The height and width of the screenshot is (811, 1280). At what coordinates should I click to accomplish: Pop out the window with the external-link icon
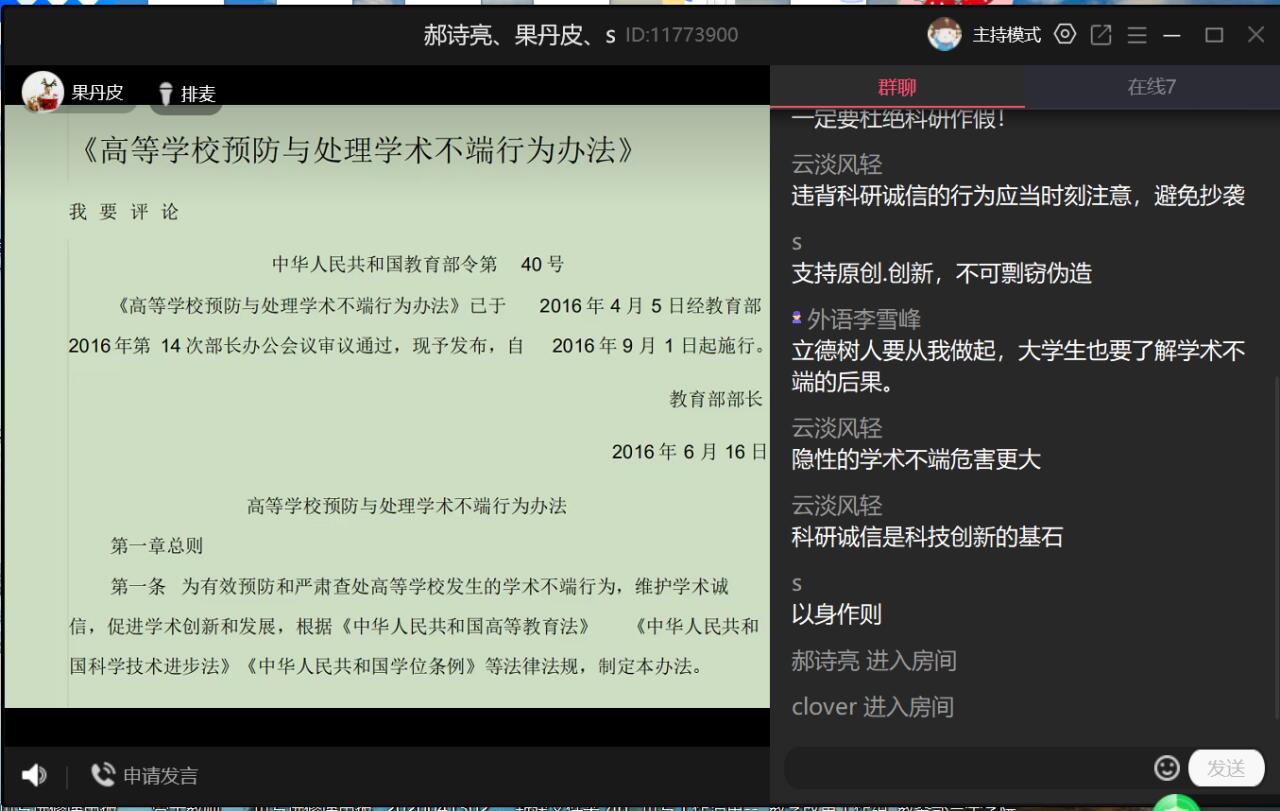pyautogui.click(x=1101, y=35)
